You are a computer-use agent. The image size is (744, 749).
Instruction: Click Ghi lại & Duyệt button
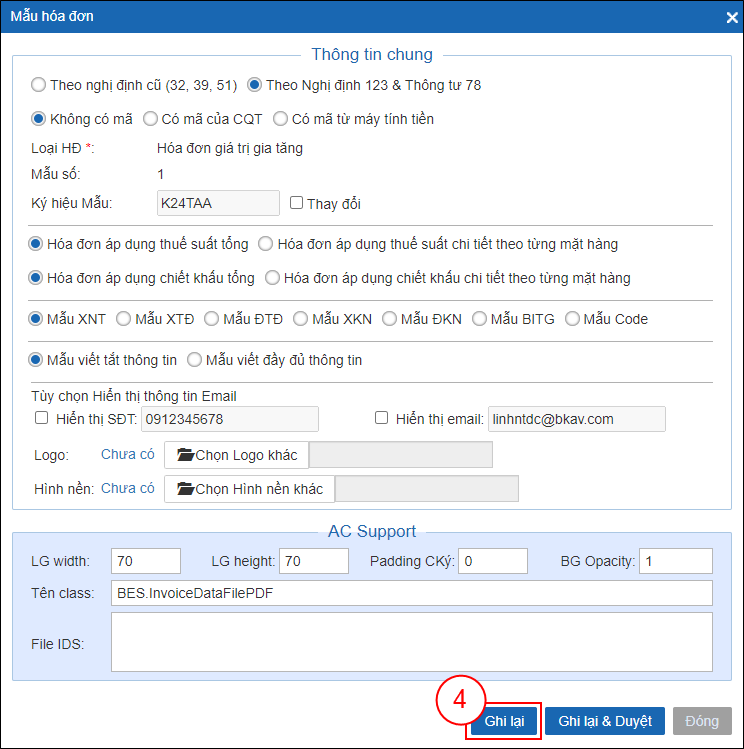605,721
